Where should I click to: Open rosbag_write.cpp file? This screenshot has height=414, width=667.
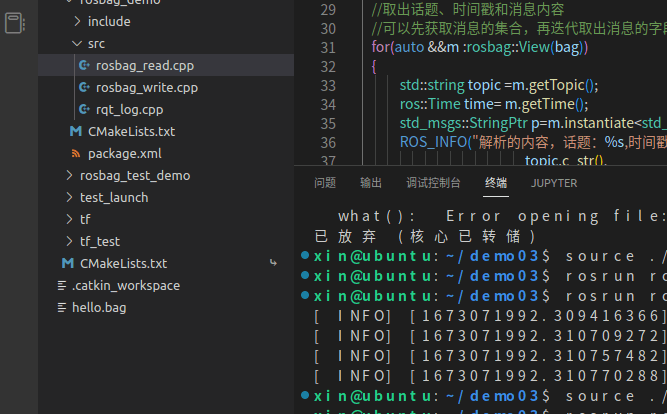point(166,87)
